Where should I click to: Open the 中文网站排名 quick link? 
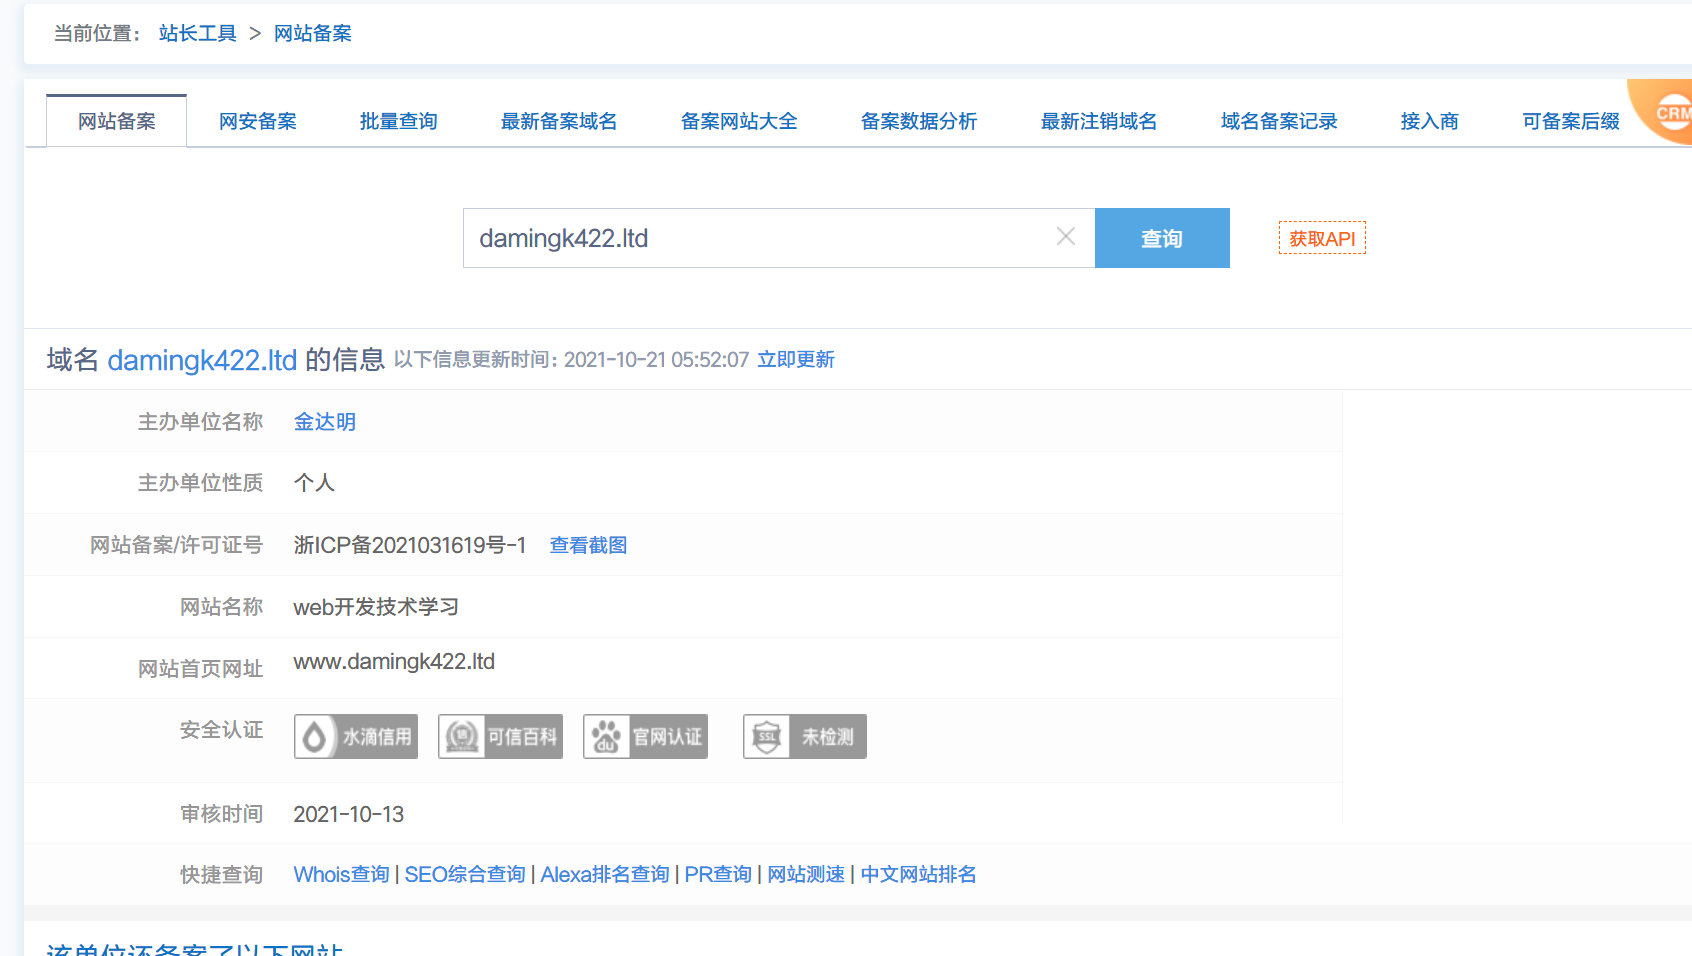[x=918, y=874]
